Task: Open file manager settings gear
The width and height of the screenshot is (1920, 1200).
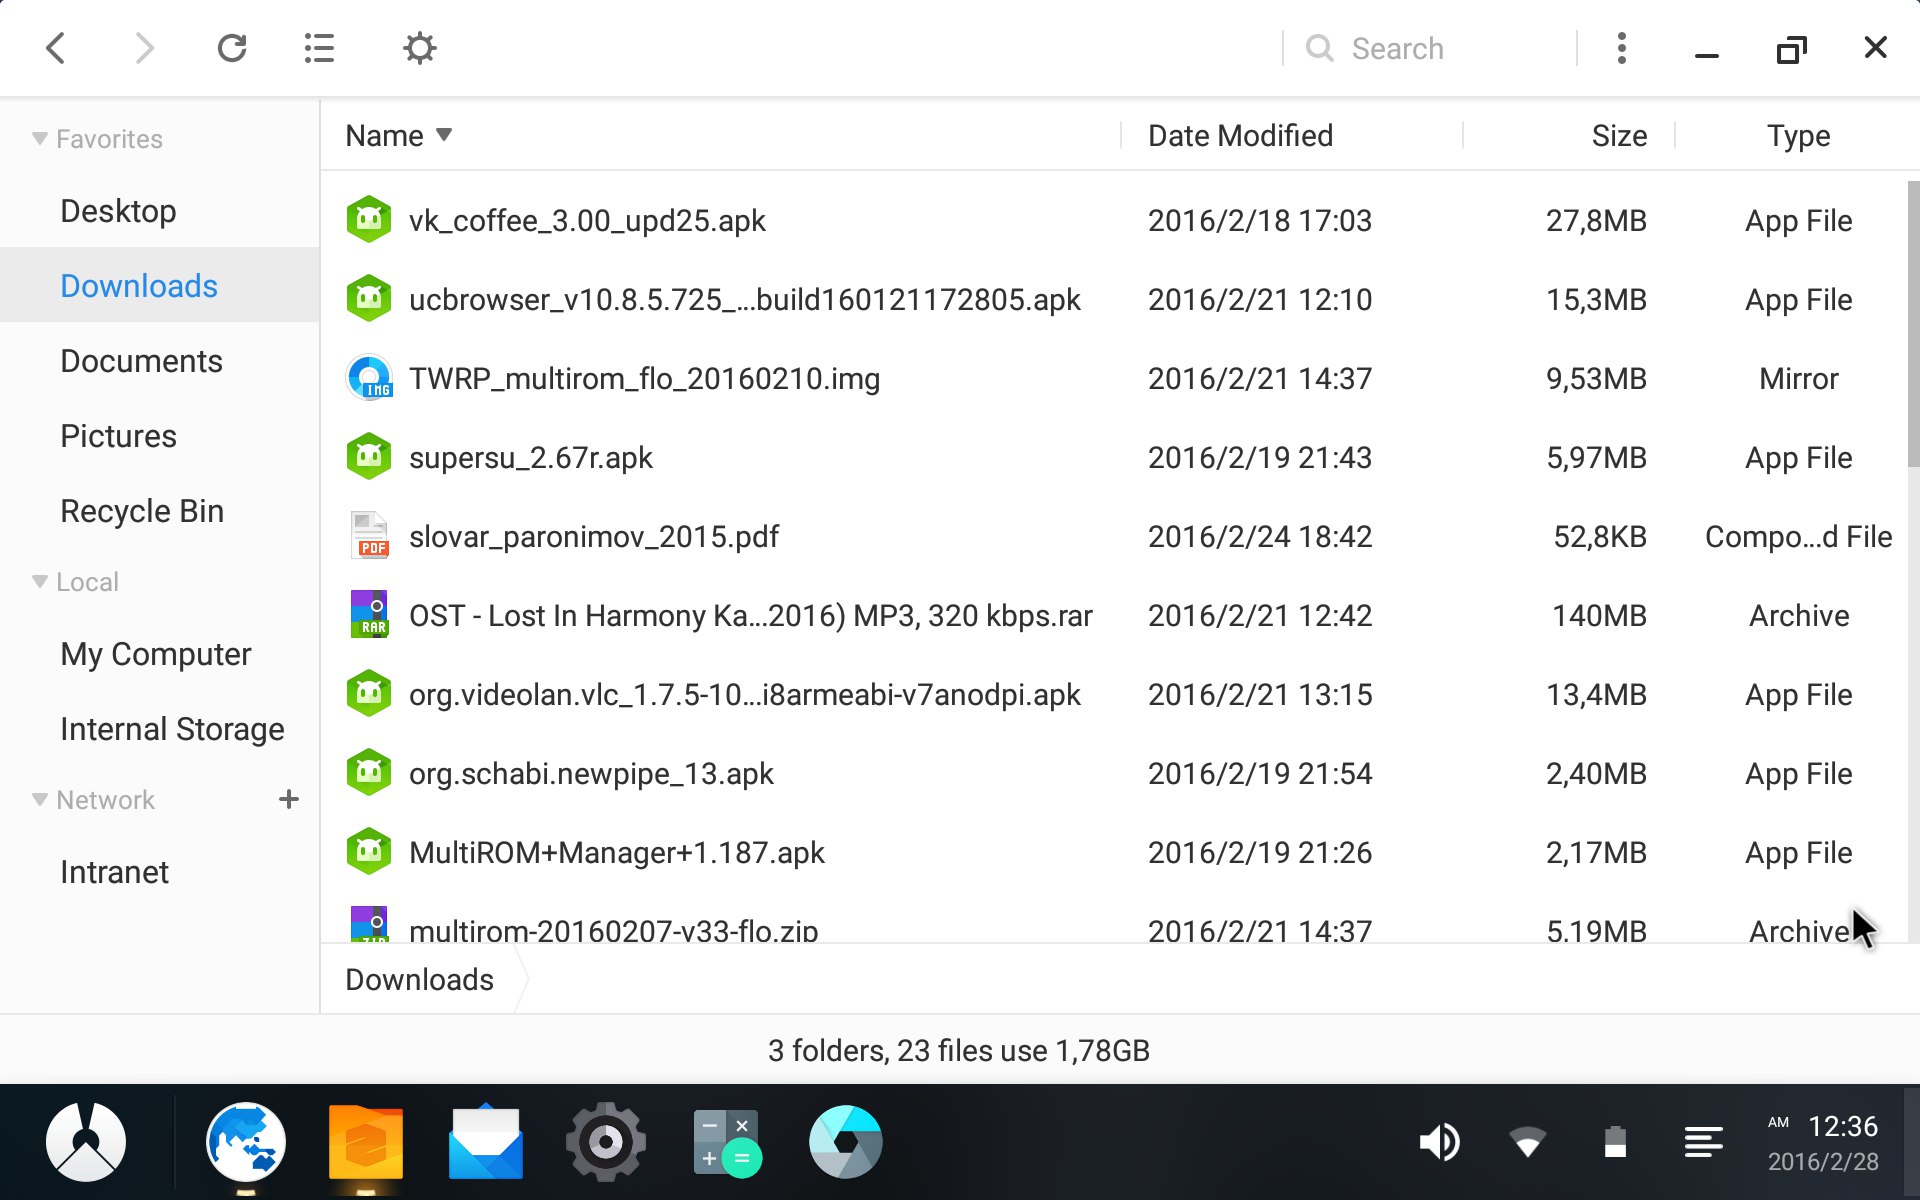Action: (420, 48)
